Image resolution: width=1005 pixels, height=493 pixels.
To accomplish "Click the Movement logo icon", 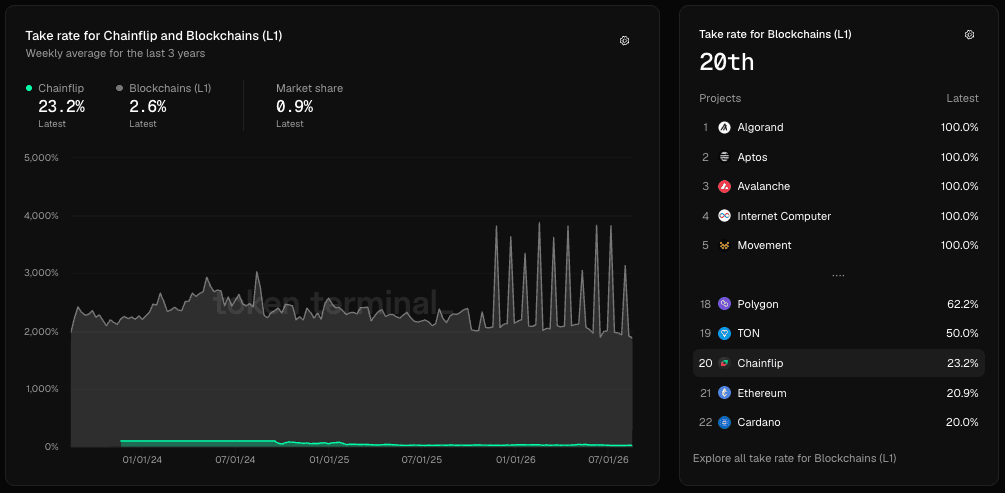I will point(724,246).
